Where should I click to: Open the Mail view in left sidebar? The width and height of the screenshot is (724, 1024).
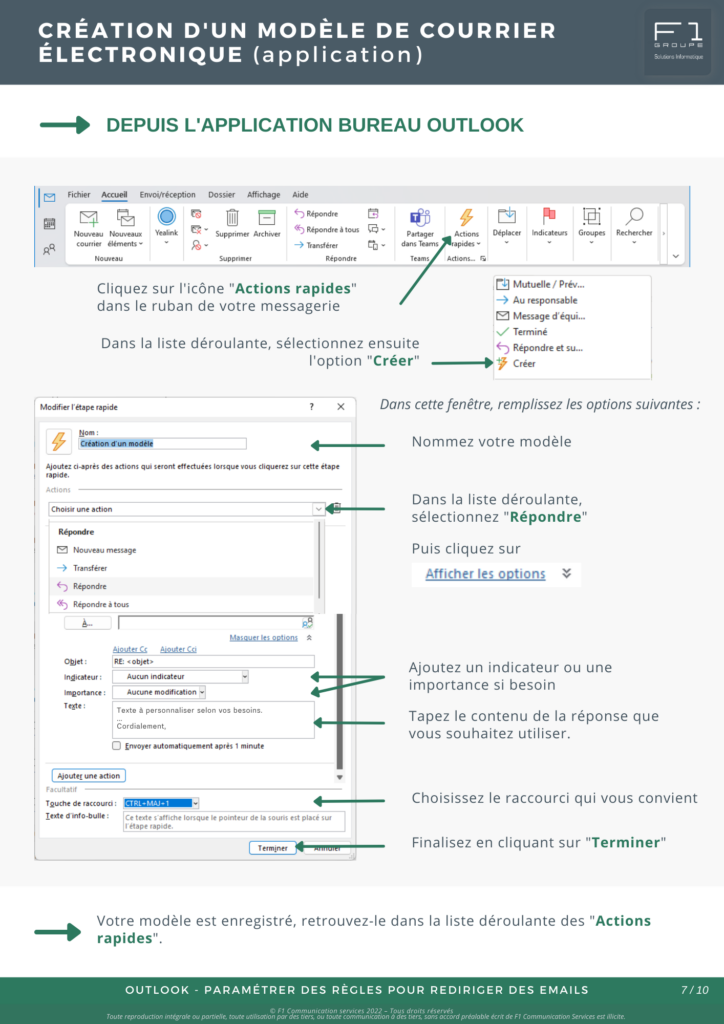click(x=49, y=198)
